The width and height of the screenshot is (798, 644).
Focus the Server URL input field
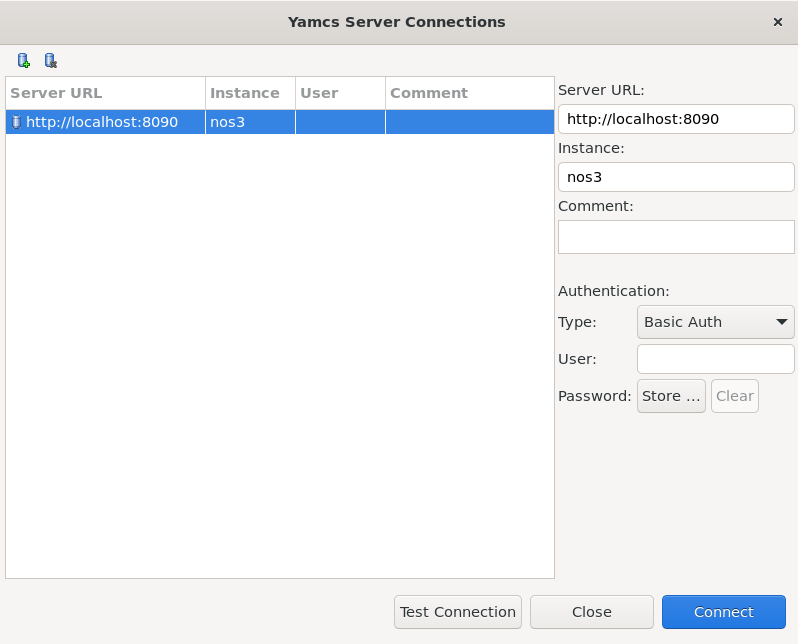676,119
